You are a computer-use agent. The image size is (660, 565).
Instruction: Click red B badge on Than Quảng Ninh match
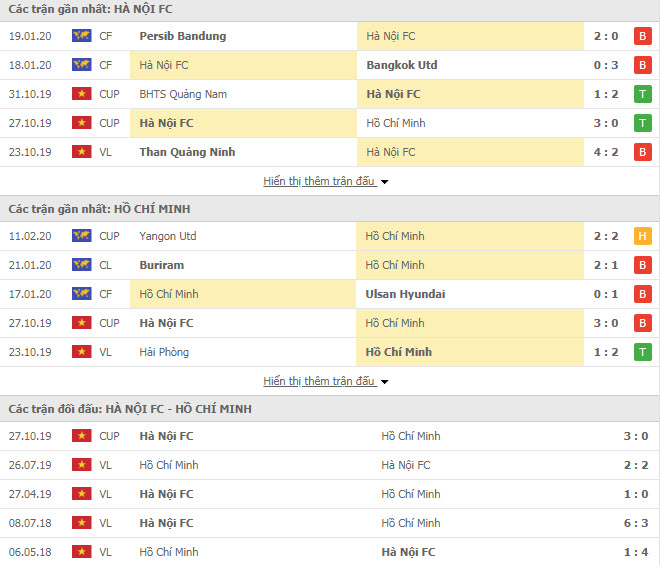click(x=642, y=152)
